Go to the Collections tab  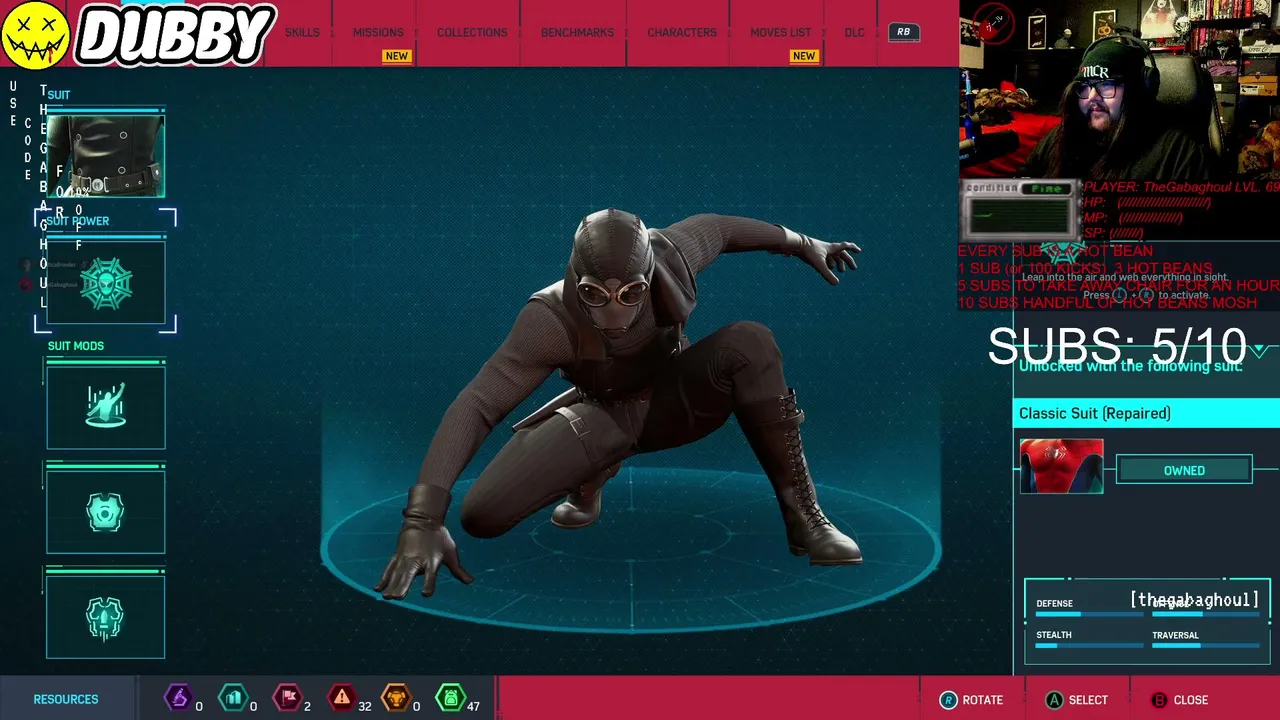(x=472, y=32)
